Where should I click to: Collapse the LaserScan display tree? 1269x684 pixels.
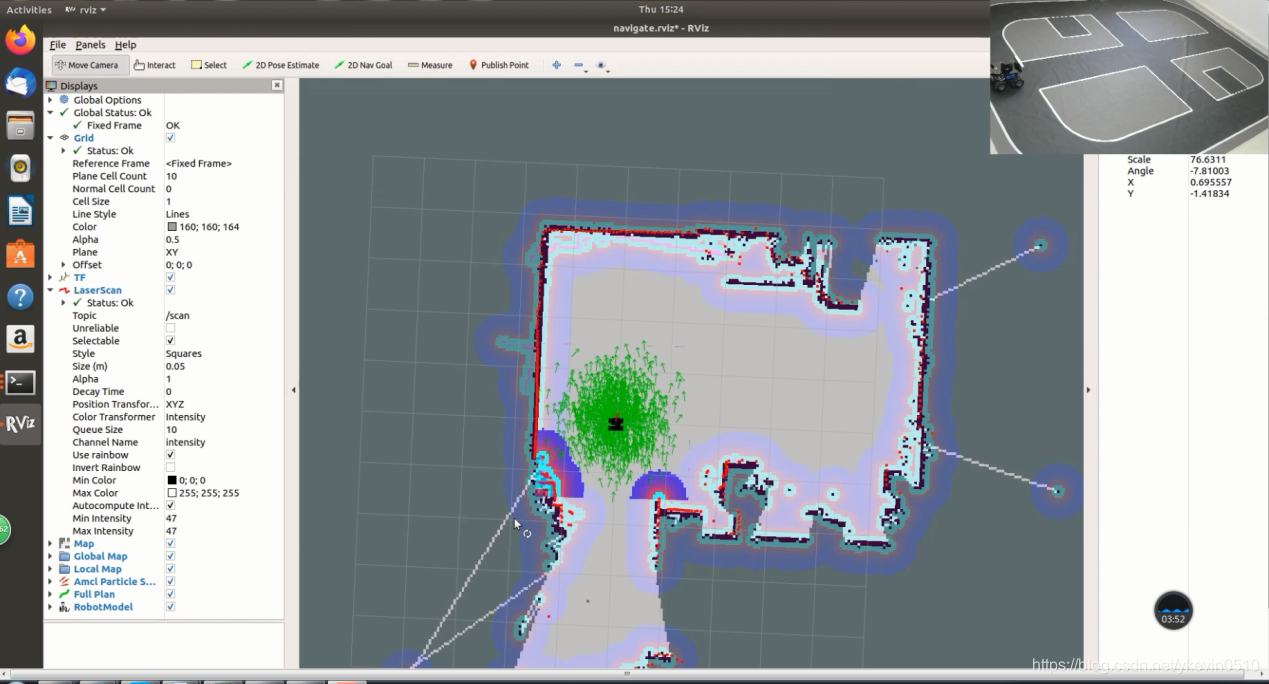(51, 290)
